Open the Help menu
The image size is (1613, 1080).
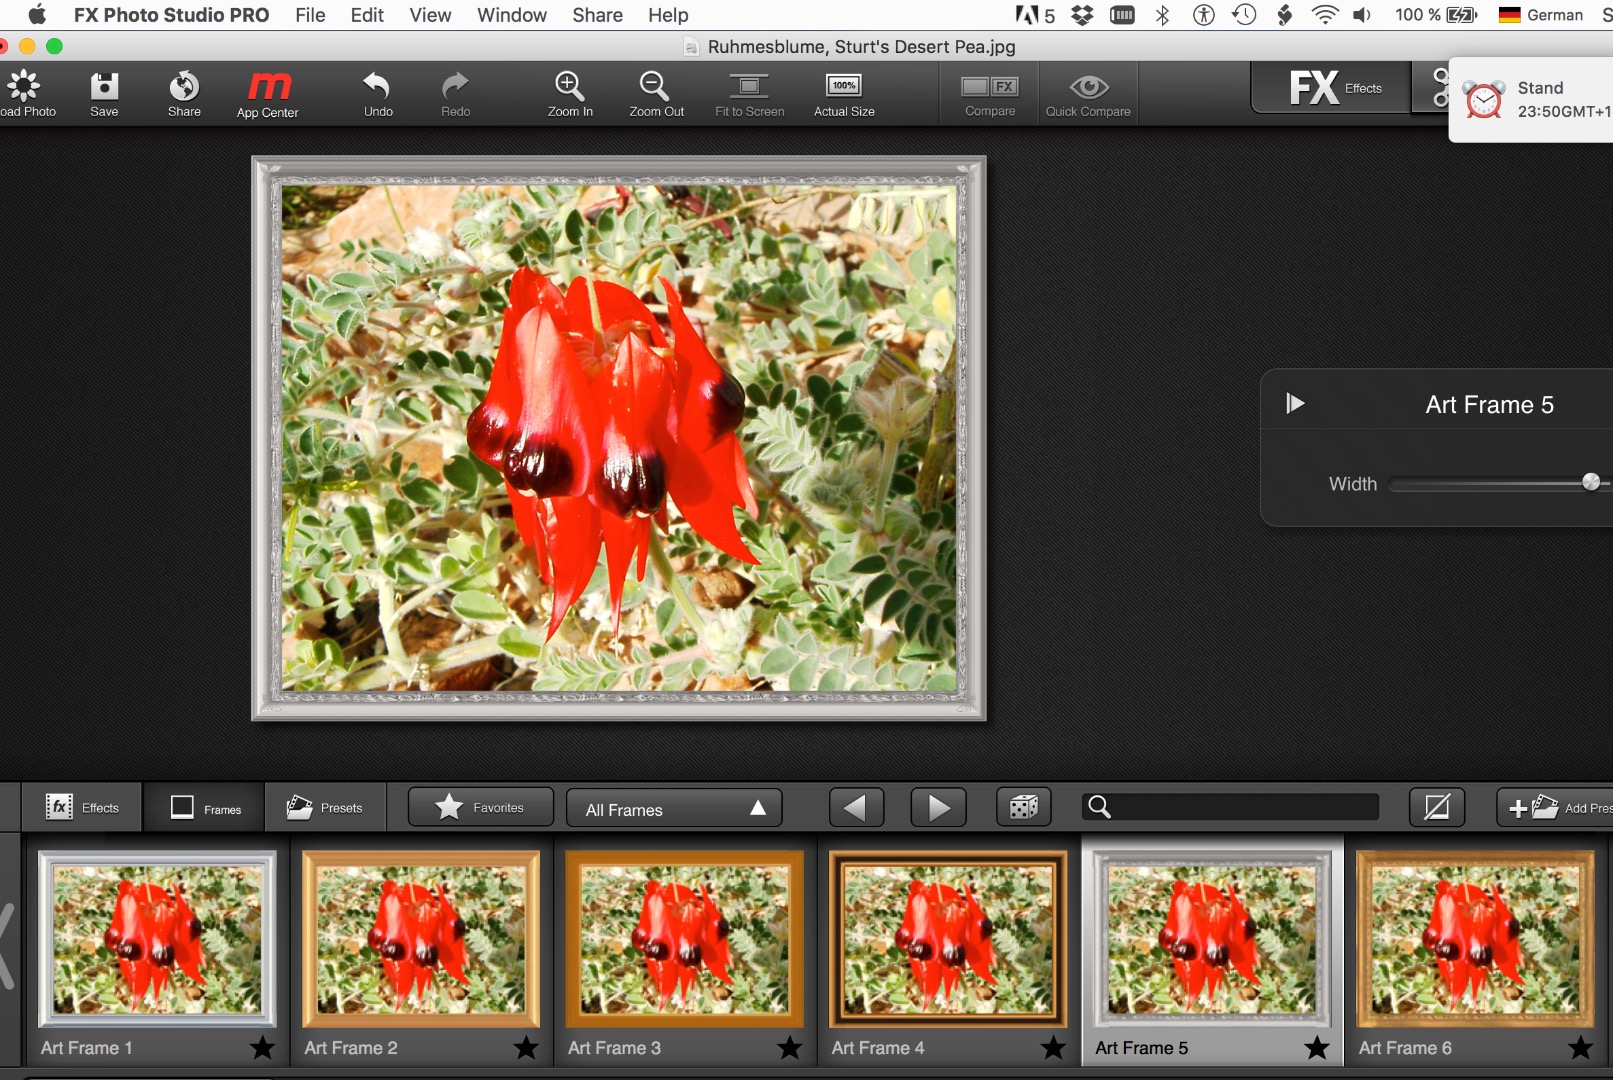[668, 15]
